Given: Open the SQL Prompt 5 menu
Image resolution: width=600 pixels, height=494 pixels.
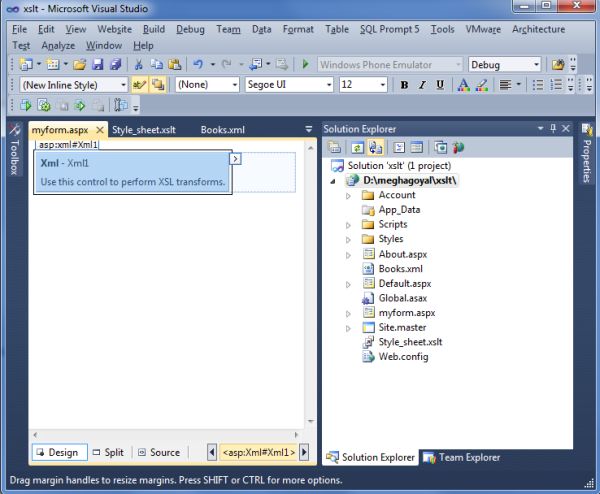Looking at the screenshot, I should [389, 29].
